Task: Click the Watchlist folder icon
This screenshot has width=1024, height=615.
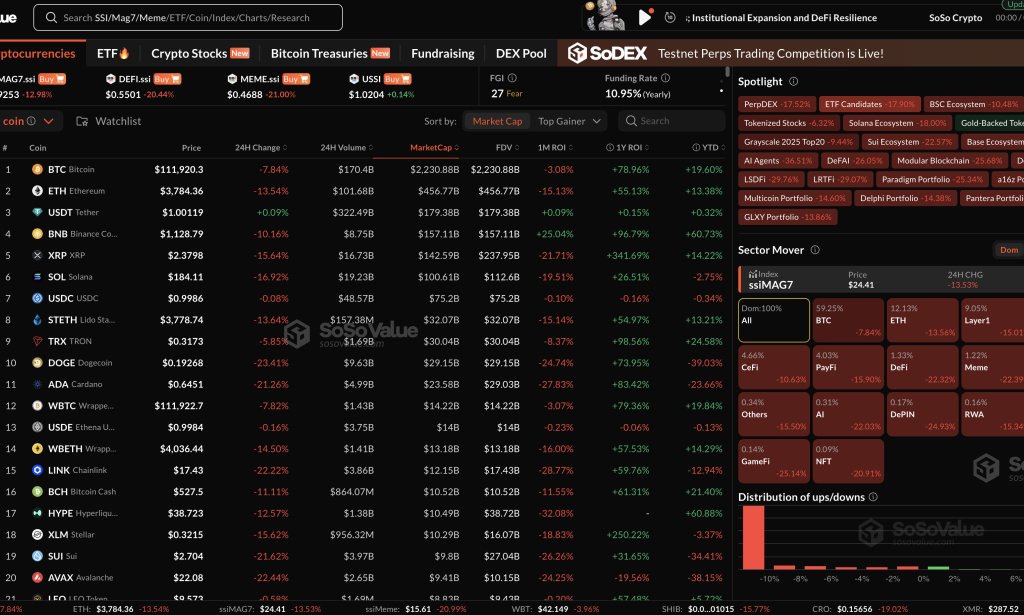Action: pyautogui.click(x=82, y=121)
